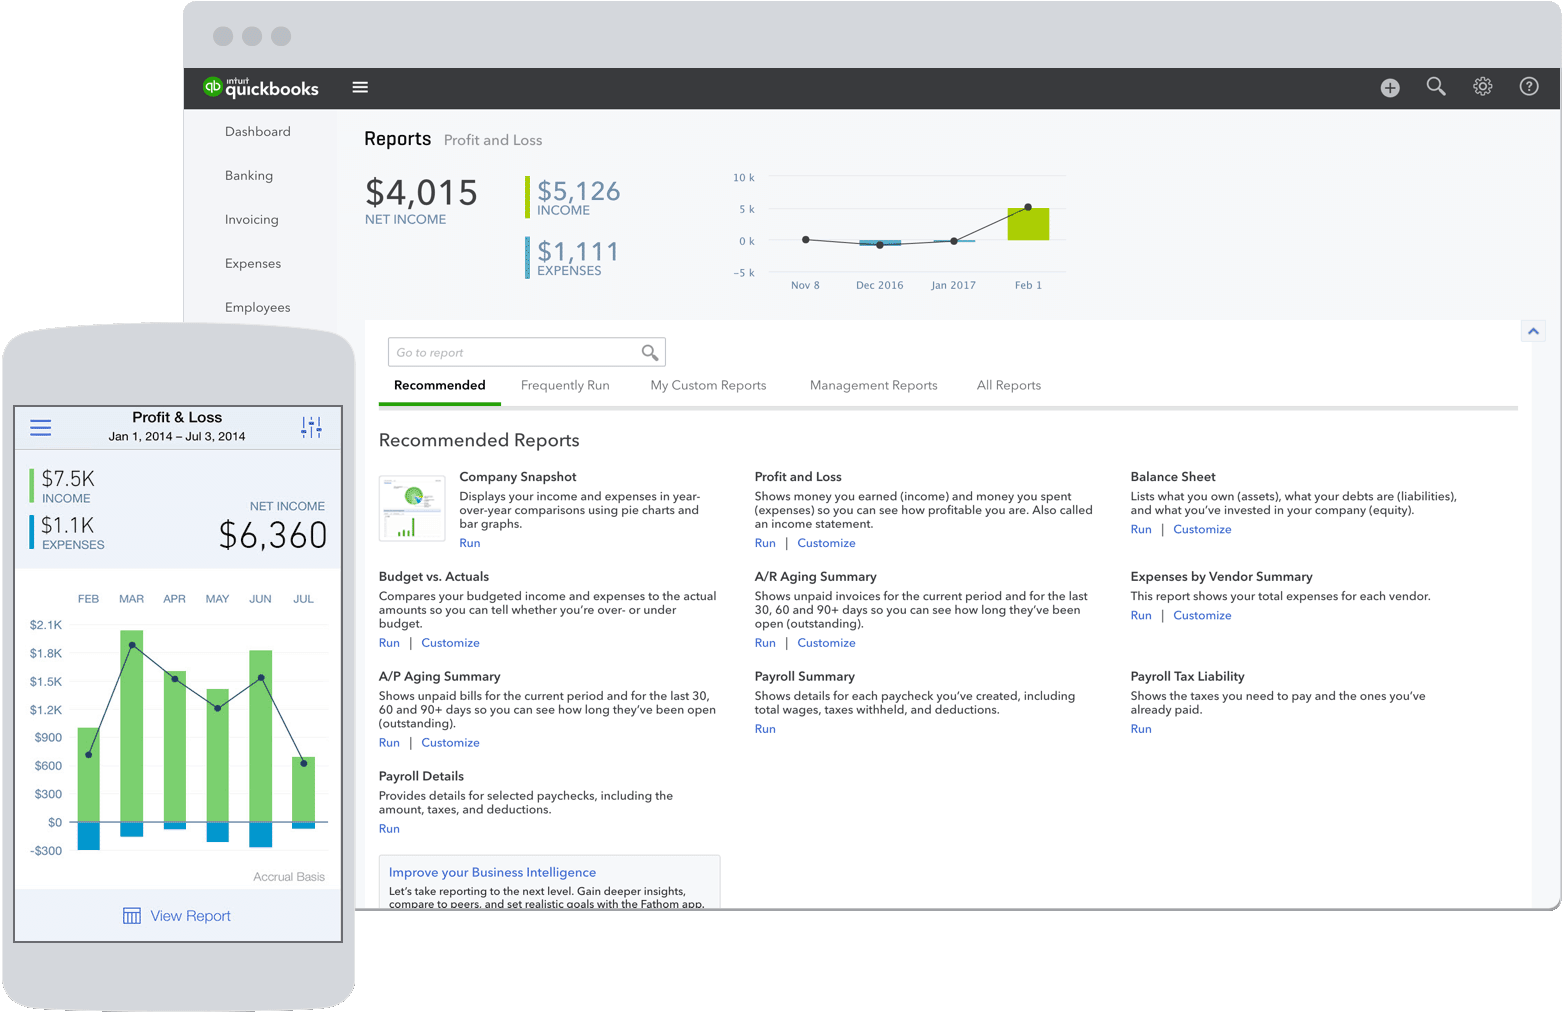Run the Profit and Loss report

pos(765,543)
